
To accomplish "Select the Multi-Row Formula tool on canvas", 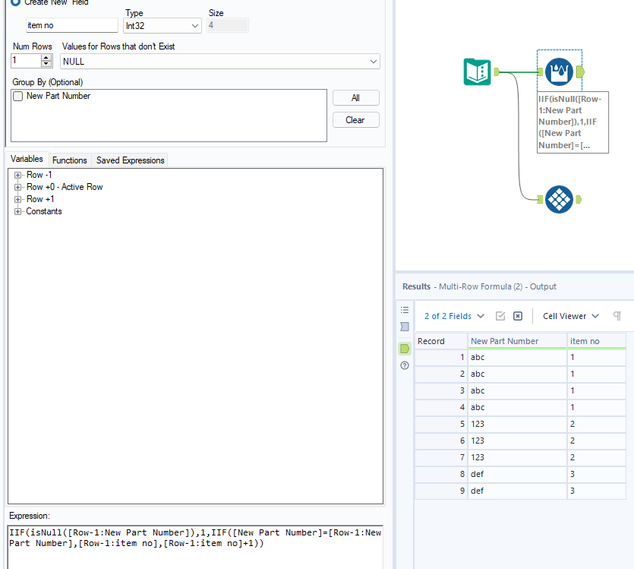I will point(559,72).
